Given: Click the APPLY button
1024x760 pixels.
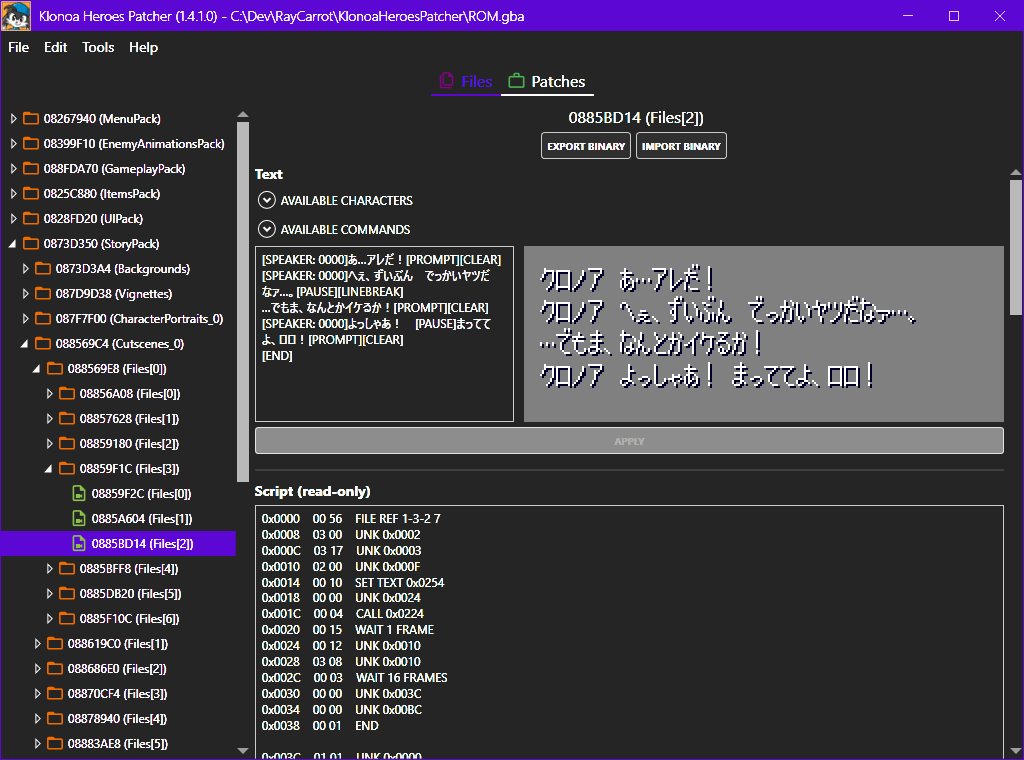Looking at the screenshot, I should point(629,441).
